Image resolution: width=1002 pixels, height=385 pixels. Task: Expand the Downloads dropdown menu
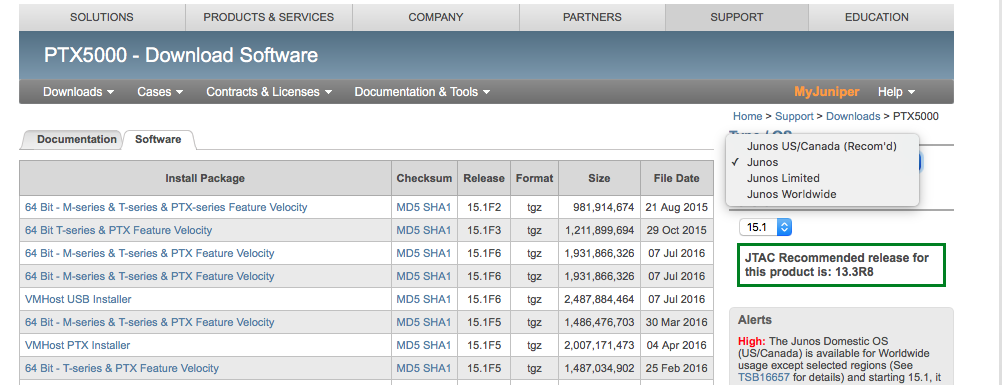click(x=79, y=92)
